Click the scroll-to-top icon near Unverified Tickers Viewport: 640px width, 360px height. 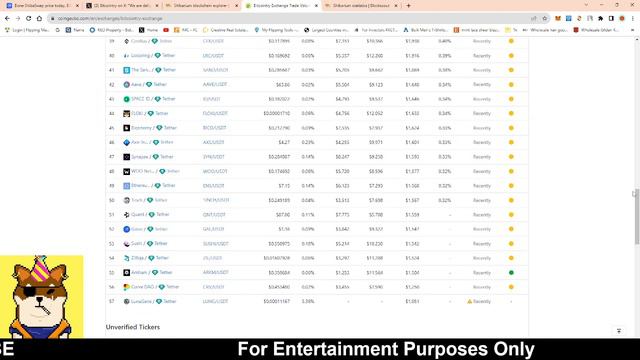[x=619, y=331]
